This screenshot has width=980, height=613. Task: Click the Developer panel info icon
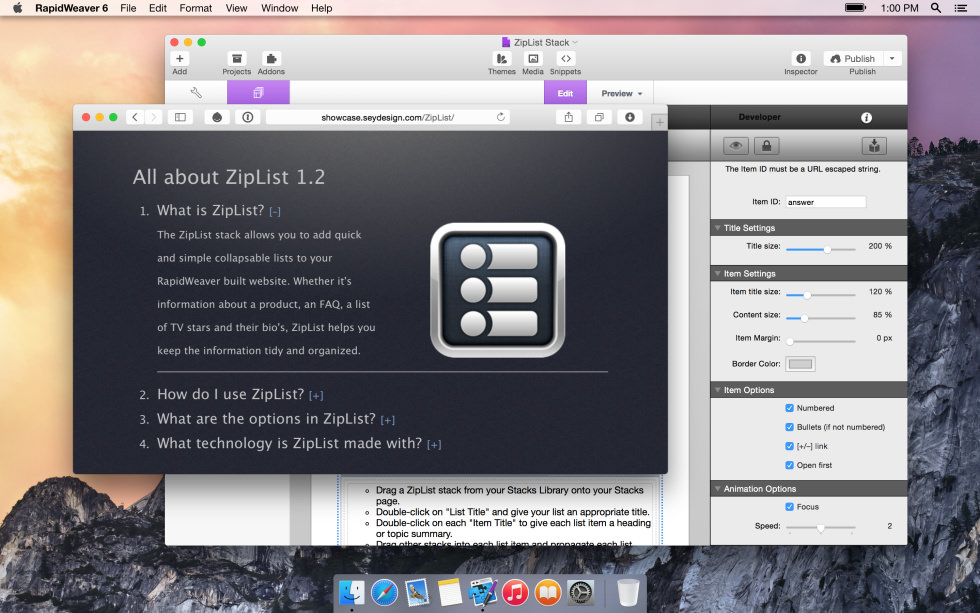(866, 117)
